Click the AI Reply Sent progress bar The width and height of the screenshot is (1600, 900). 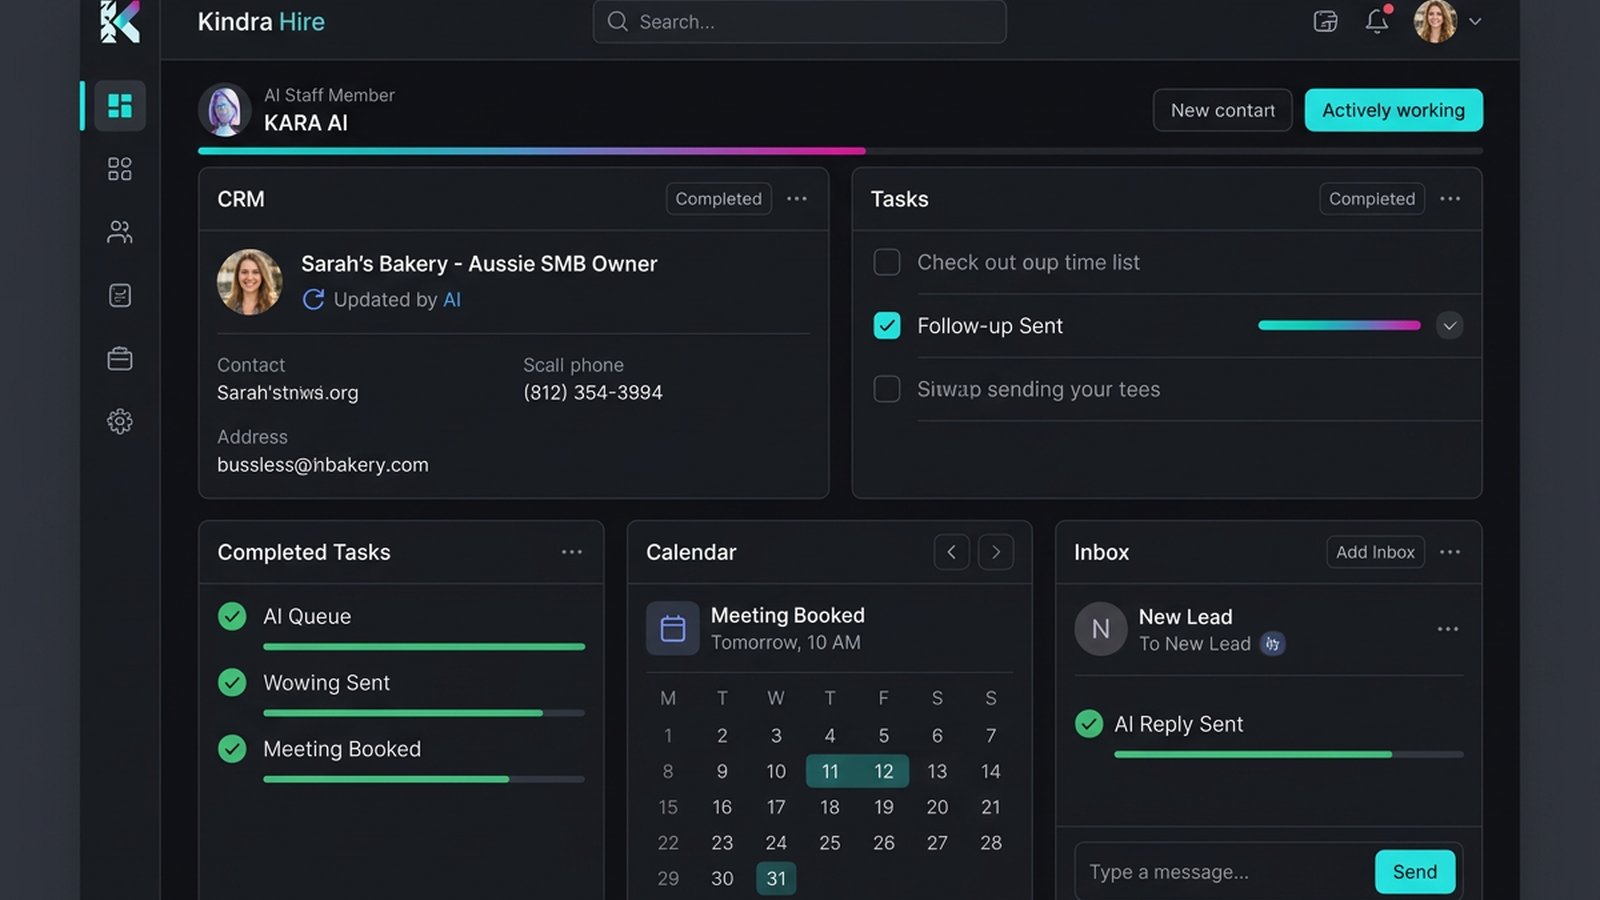(x=1289, y=754)
